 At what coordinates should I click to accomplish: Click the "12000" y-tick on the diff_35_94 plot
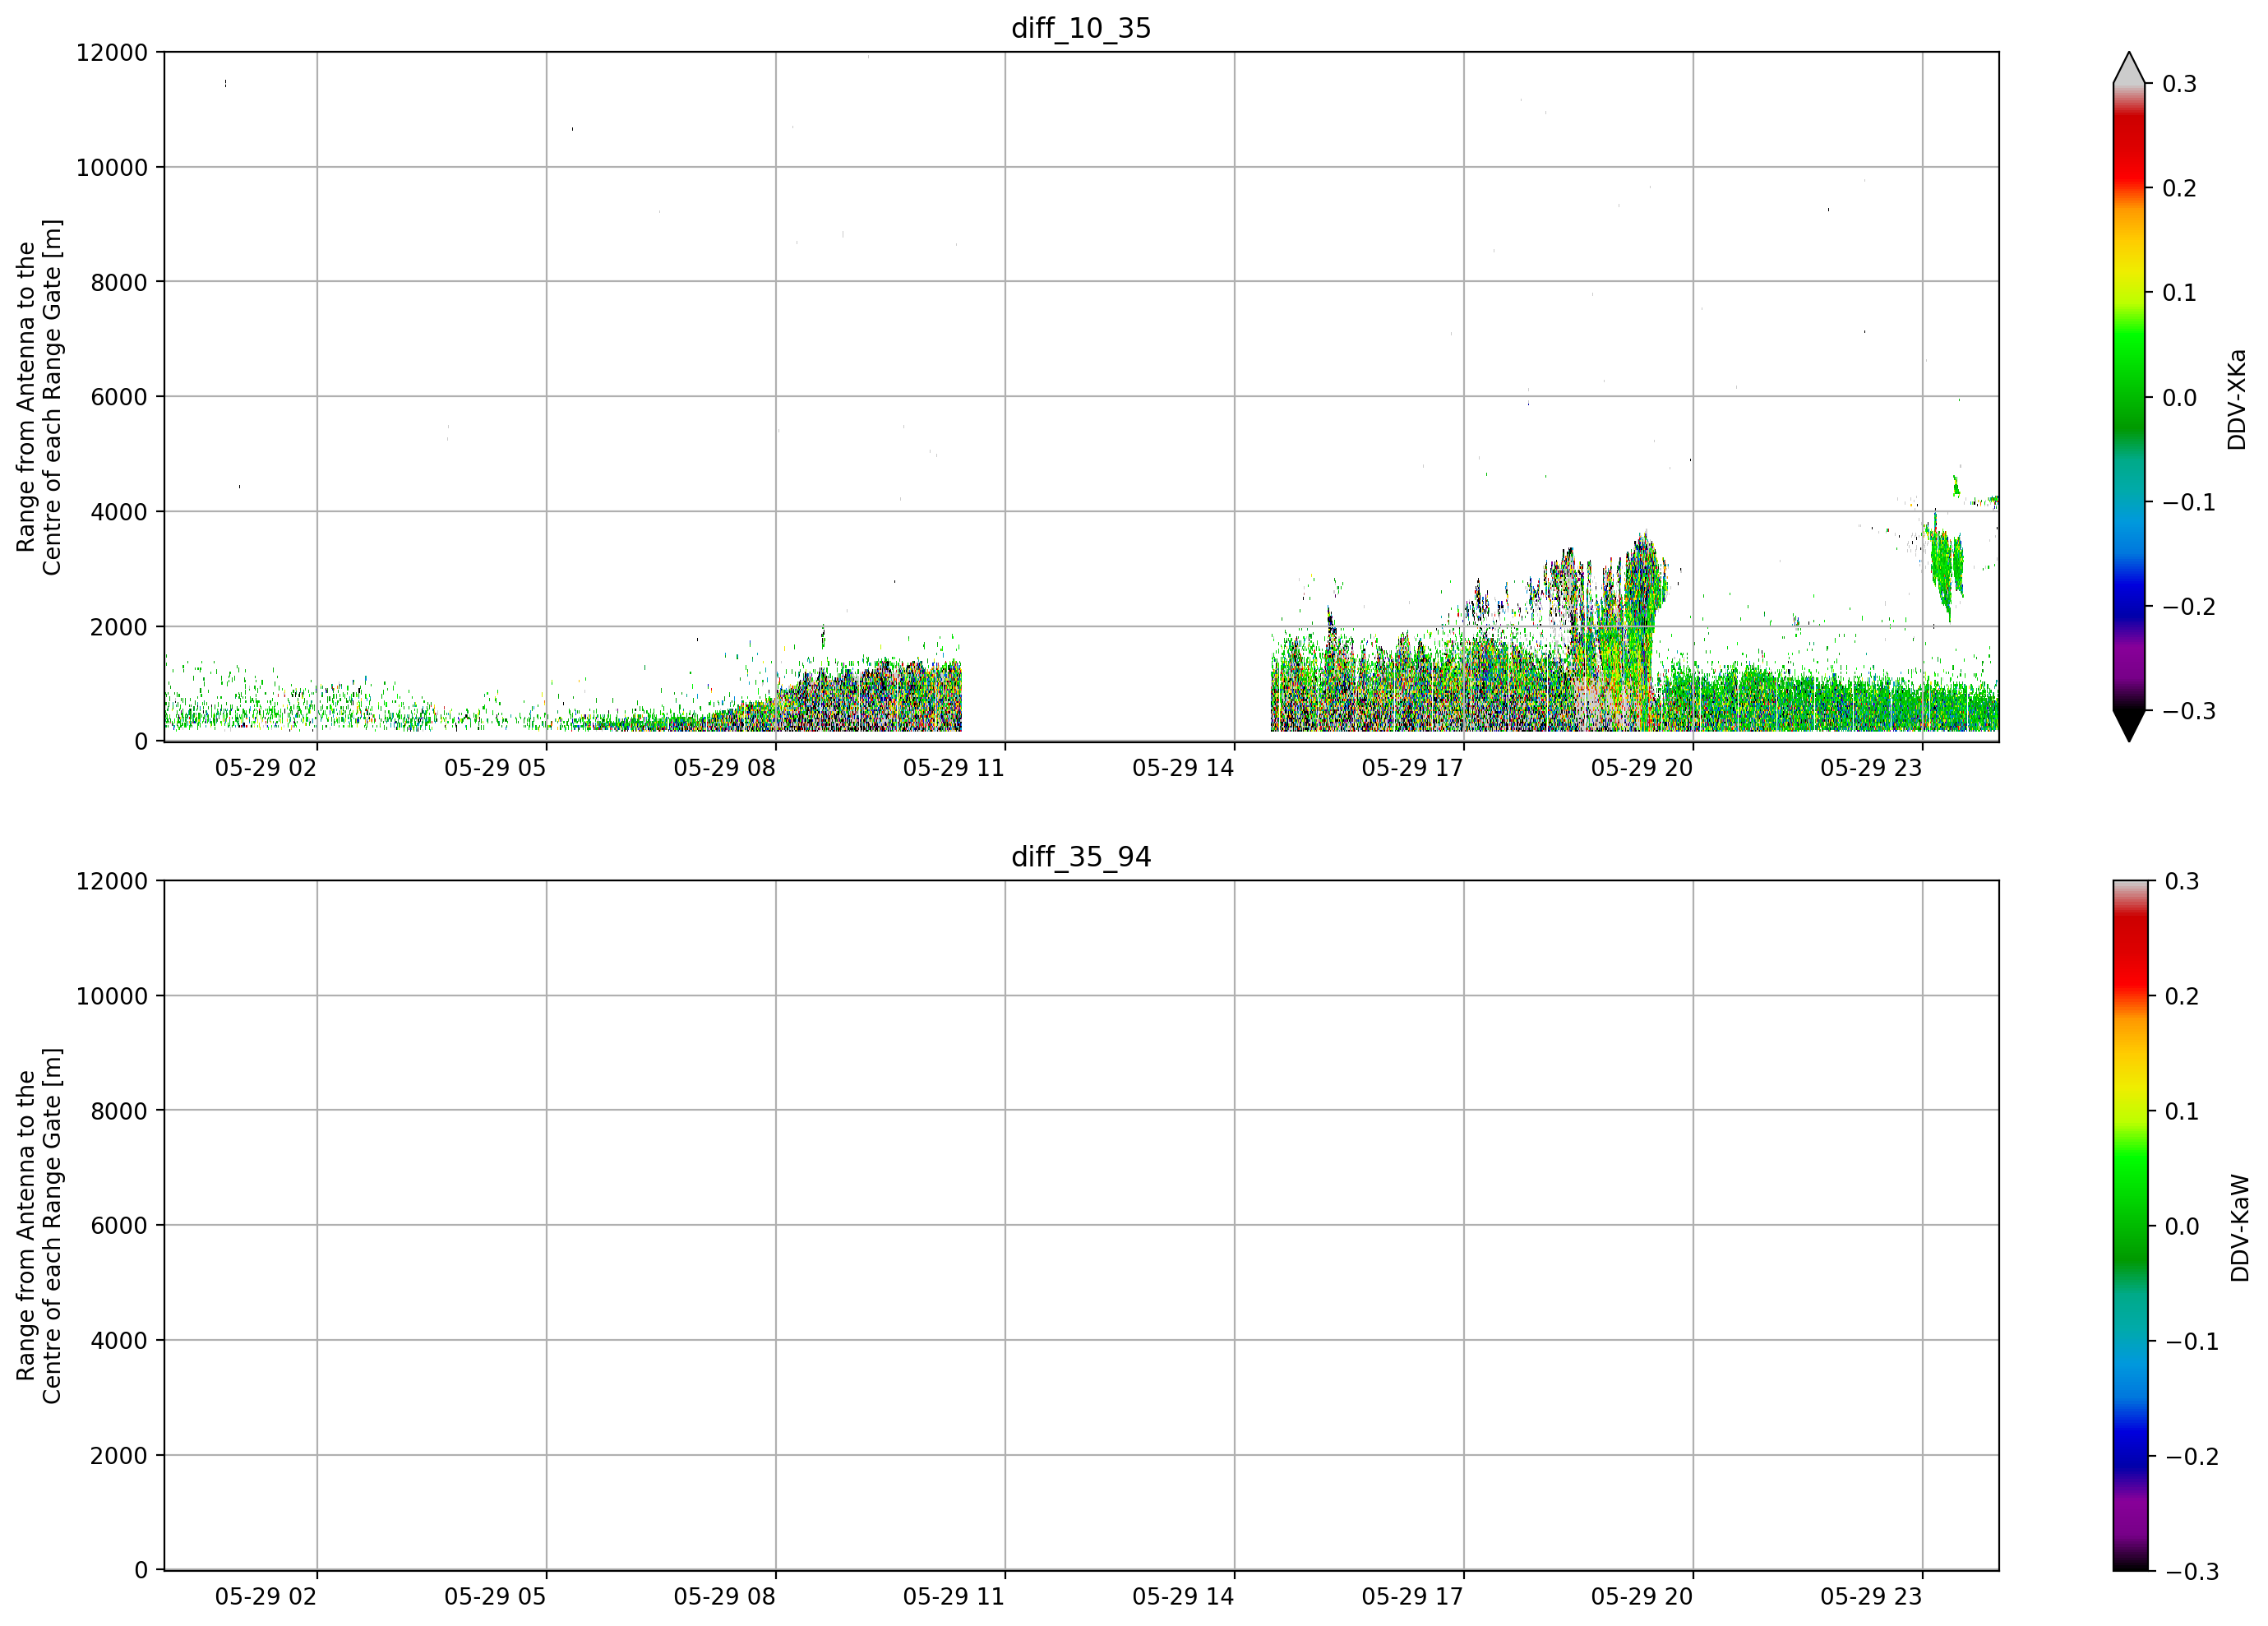(x=112, y=882)
